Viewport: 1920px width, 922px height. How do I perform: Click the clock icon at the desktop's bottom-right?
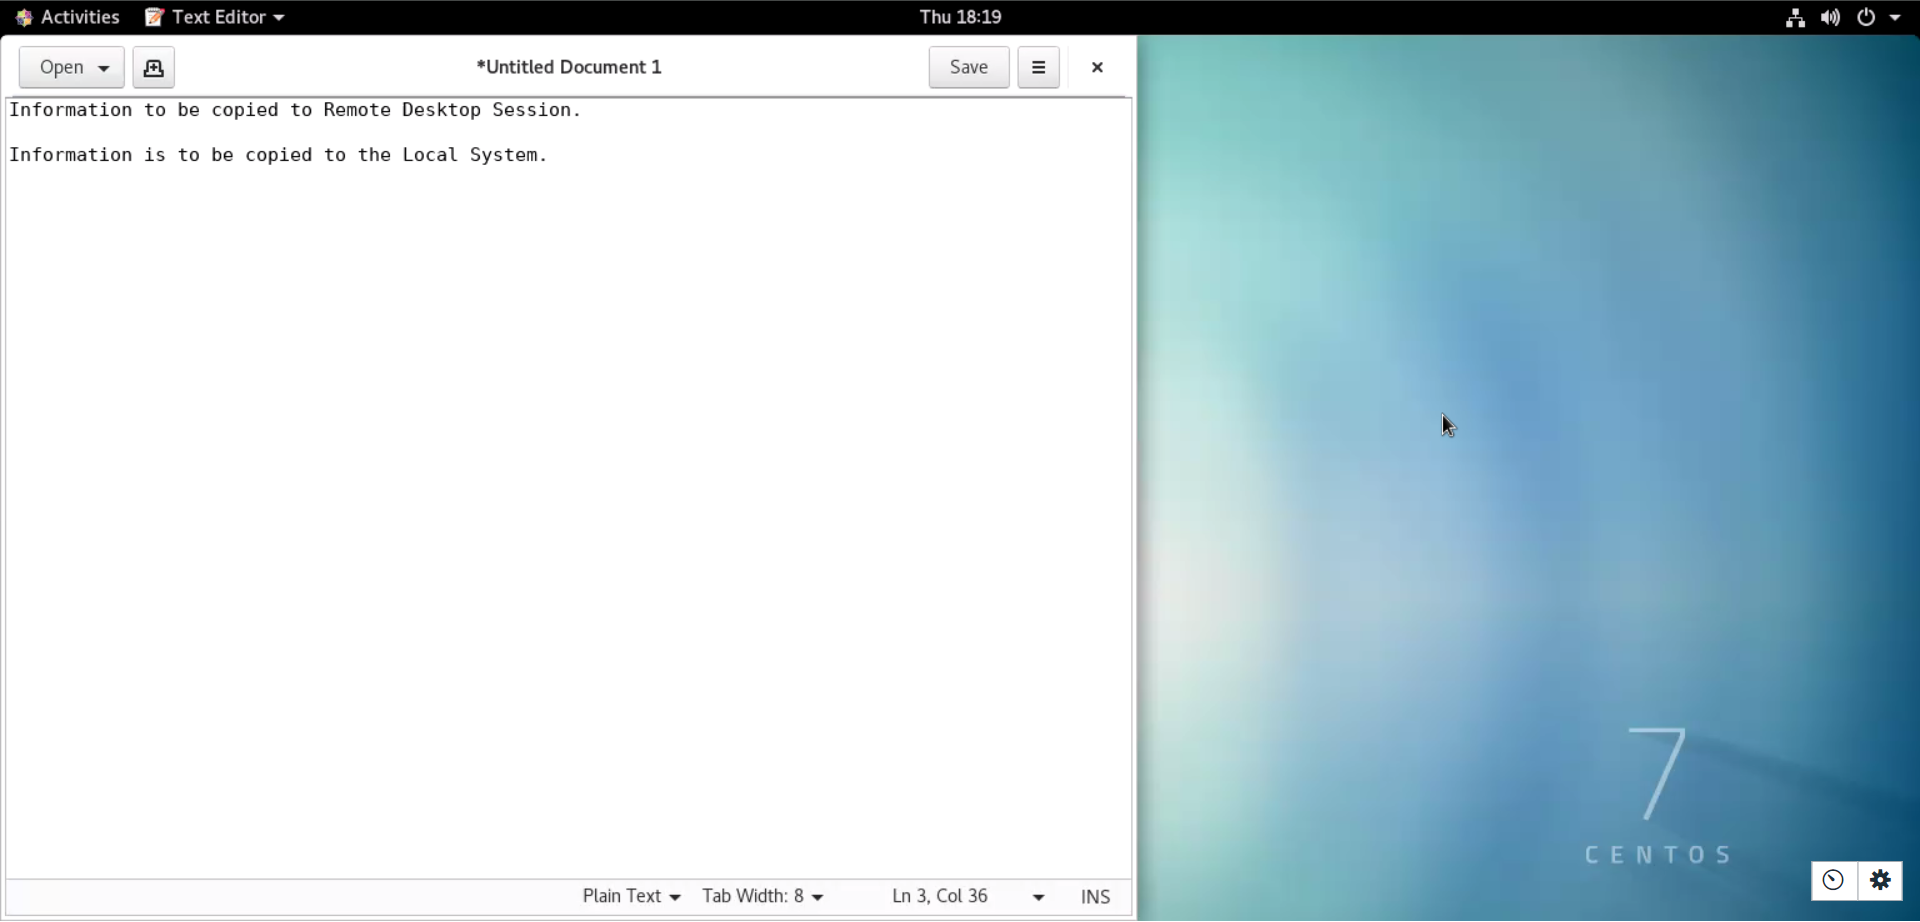pyautogui.click(x=1833, y=880)
